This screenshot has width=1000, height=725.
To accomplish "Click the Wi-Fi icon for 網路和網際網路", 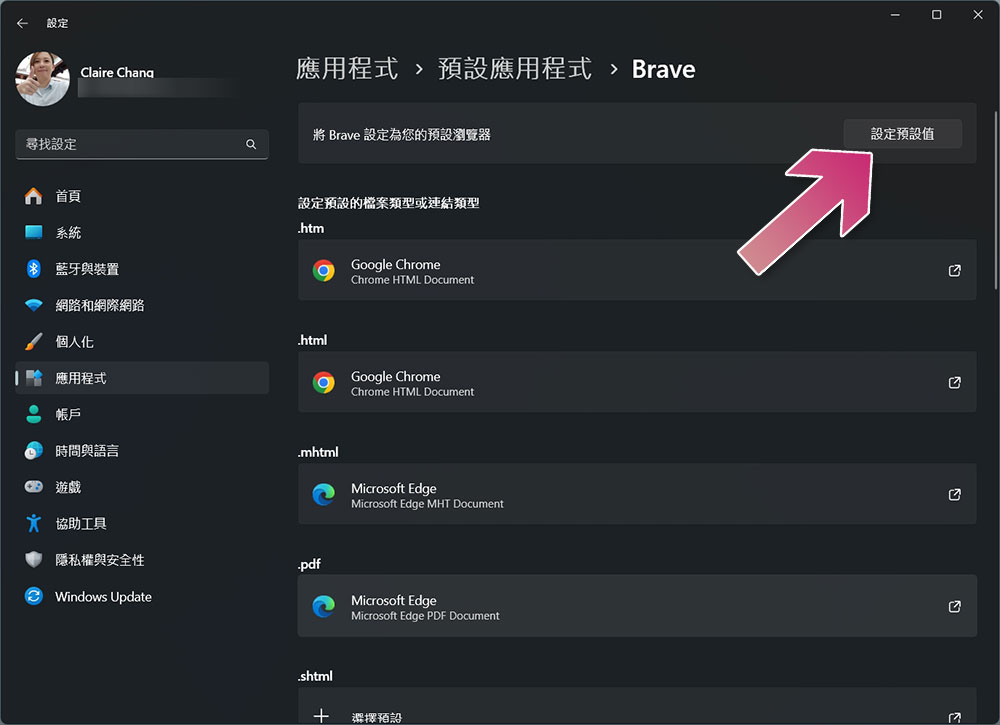I will click(x=33, y=305).
